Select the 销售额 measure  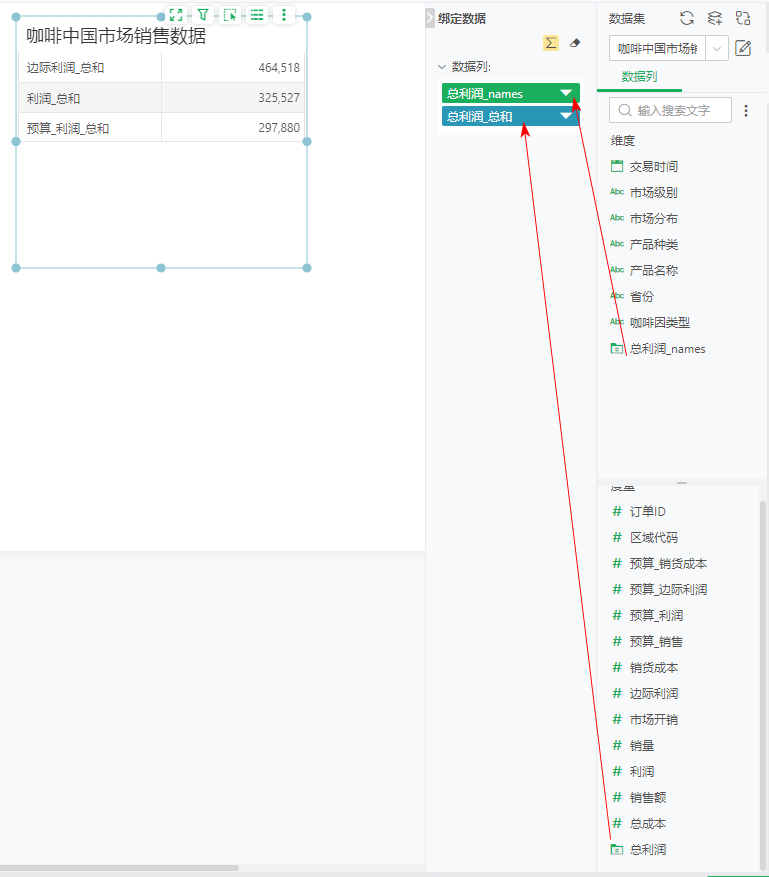point(648,798)
